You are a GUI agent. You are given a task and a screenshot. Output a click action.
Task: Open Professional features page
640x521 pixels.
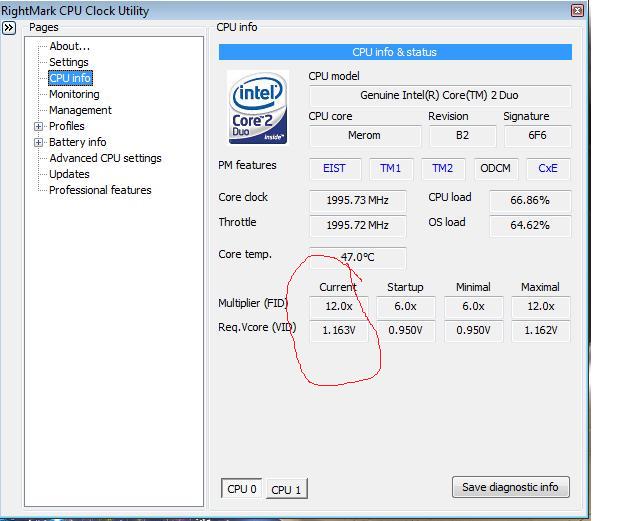pos(100,190)
